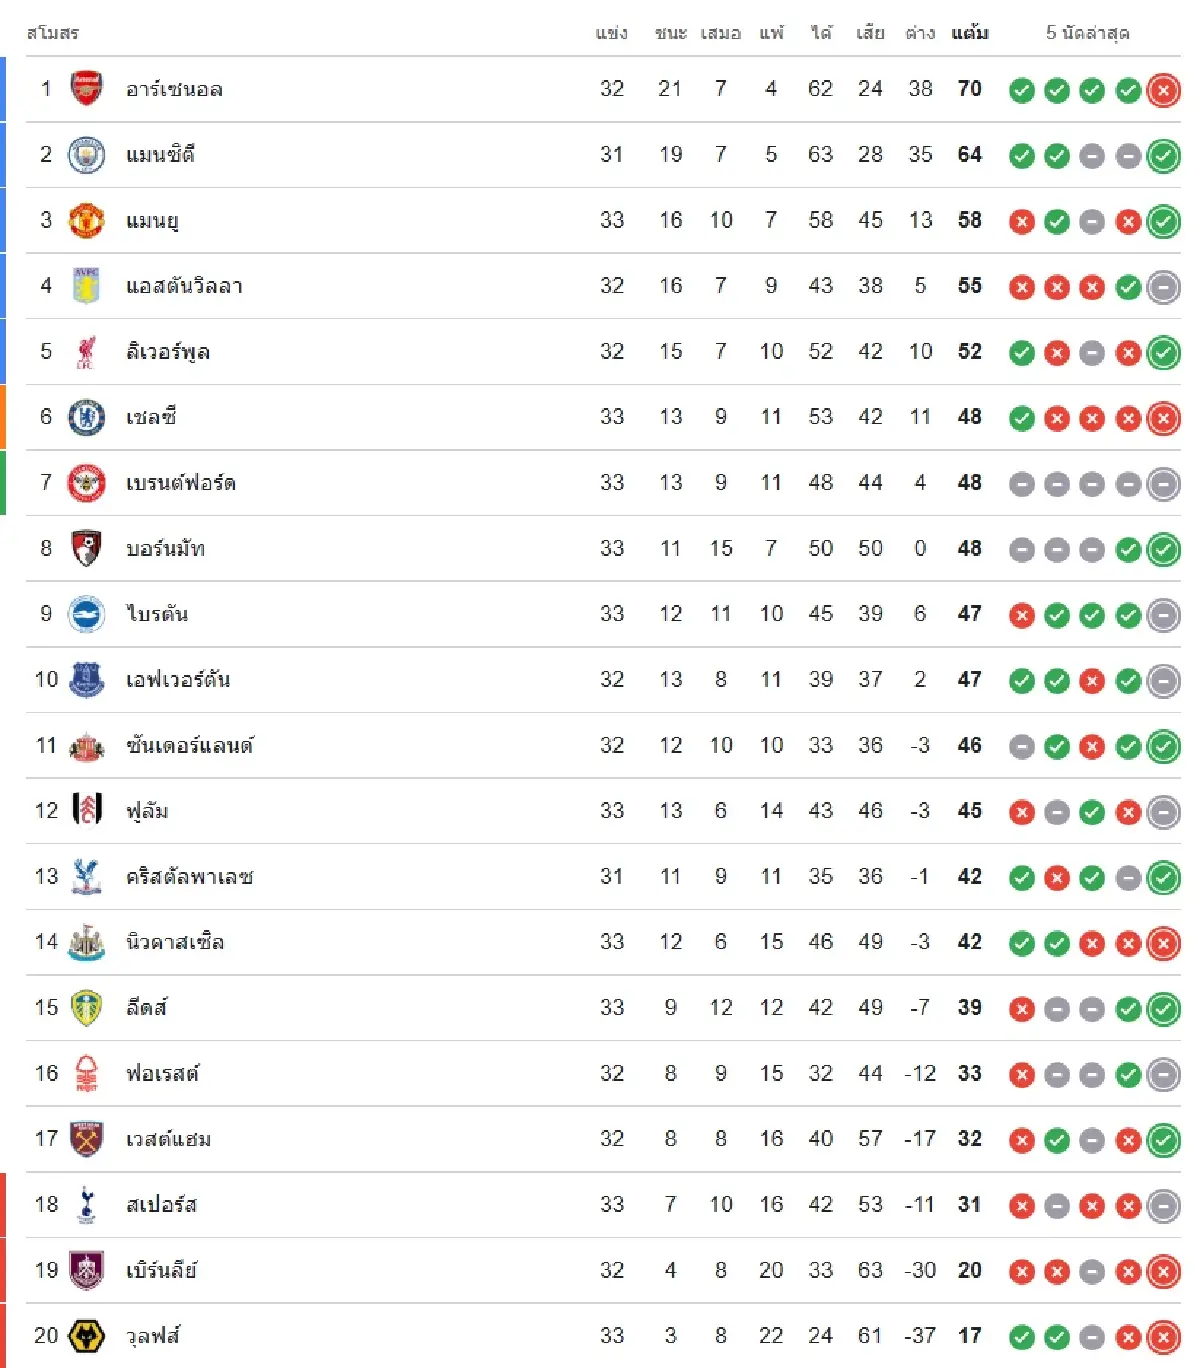The height and width of the screenshot is (1368, 1200).
Task: Click the สโมสร club column header
Action: (x=53, y=33)
